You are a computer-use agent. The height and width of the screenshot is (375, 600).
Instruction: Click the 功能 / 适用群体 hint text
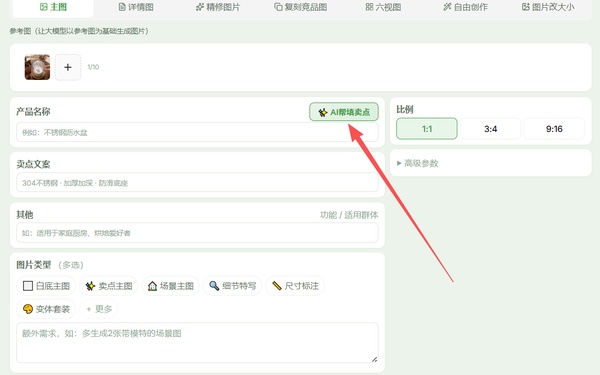(x=349, y=215)
